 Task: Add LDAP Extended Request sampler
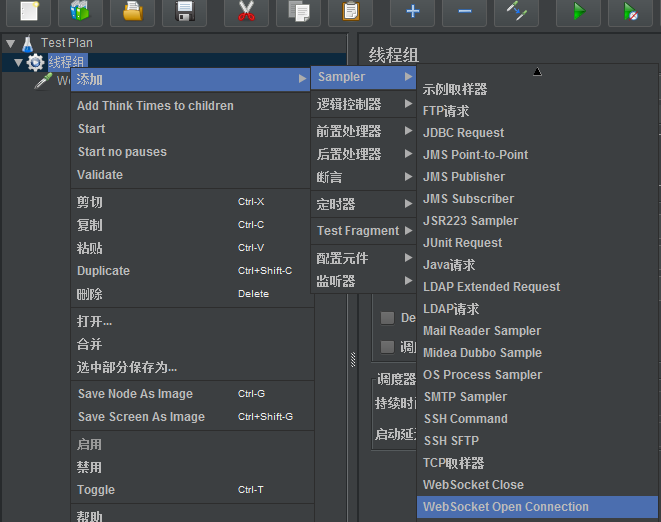[x=537, y=287]
